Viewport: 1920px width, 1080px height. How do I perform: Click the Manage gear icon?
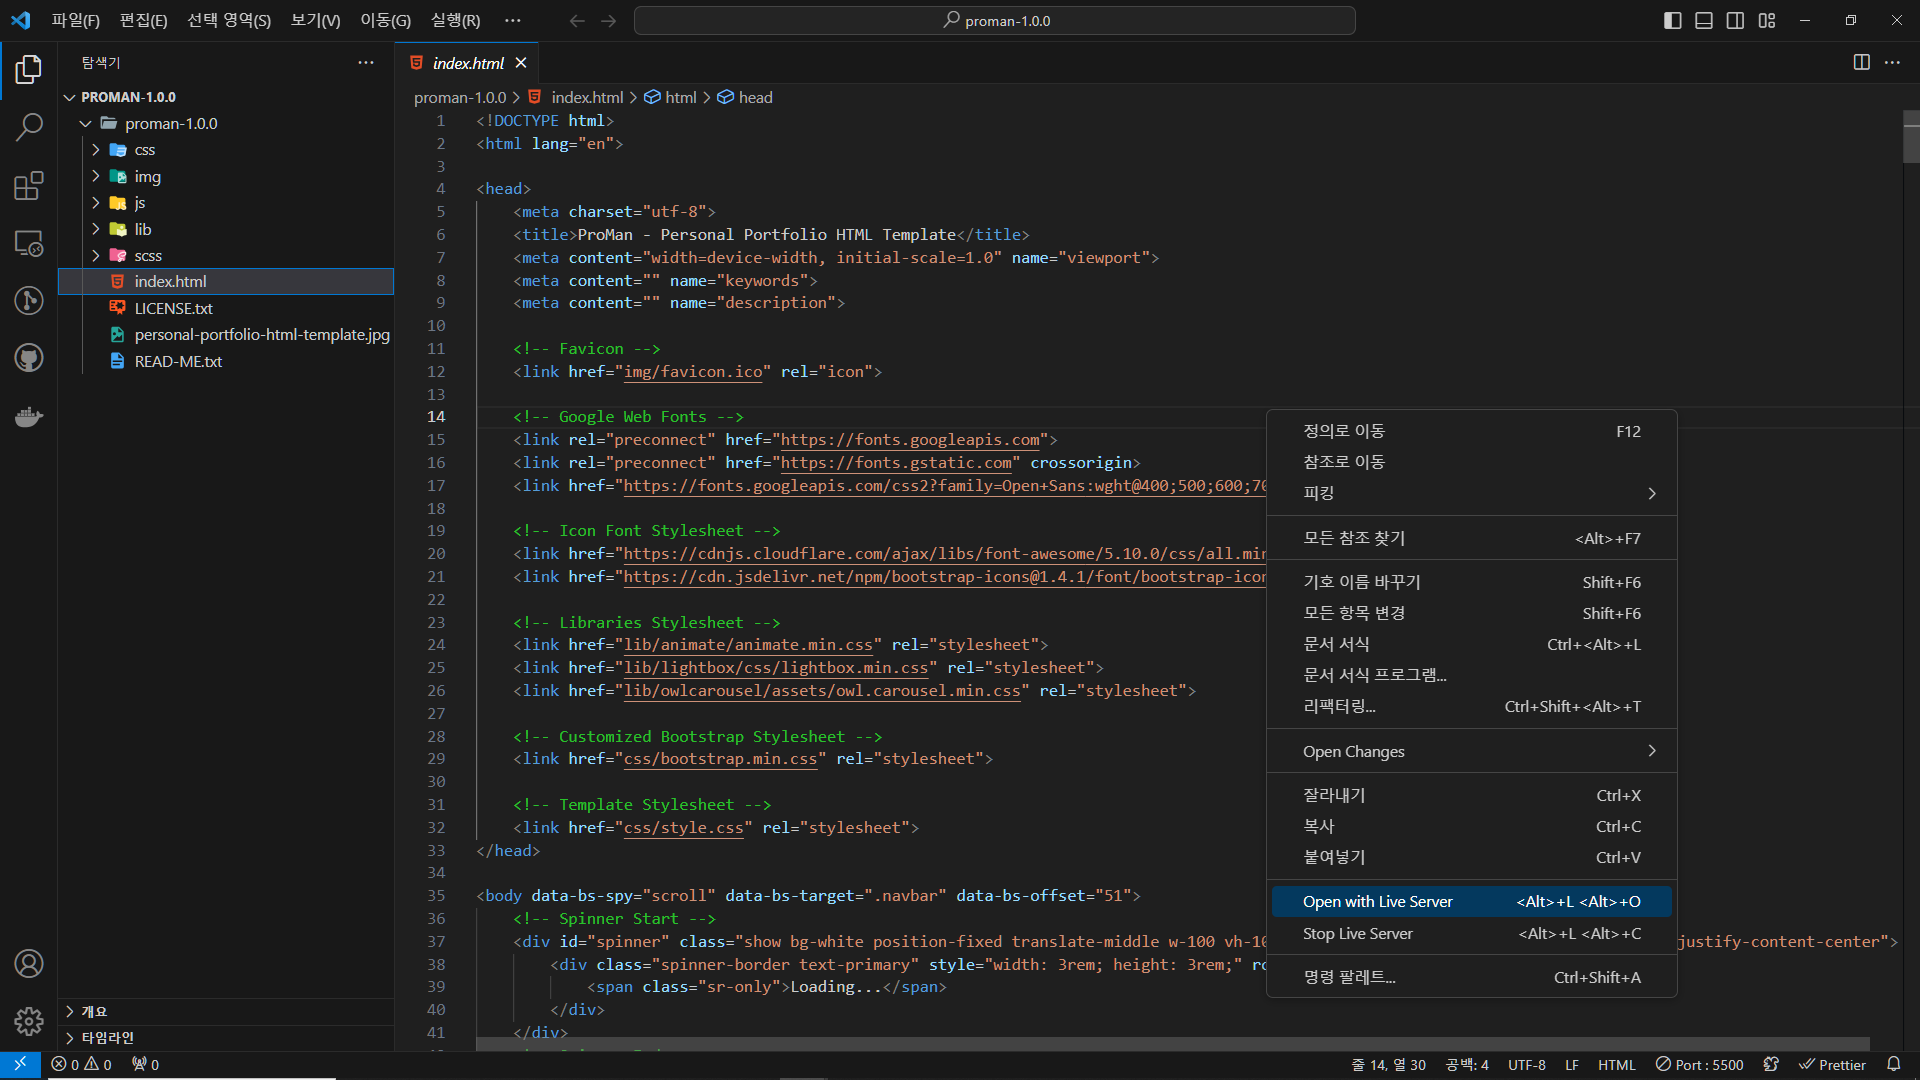click(29, 1021)
